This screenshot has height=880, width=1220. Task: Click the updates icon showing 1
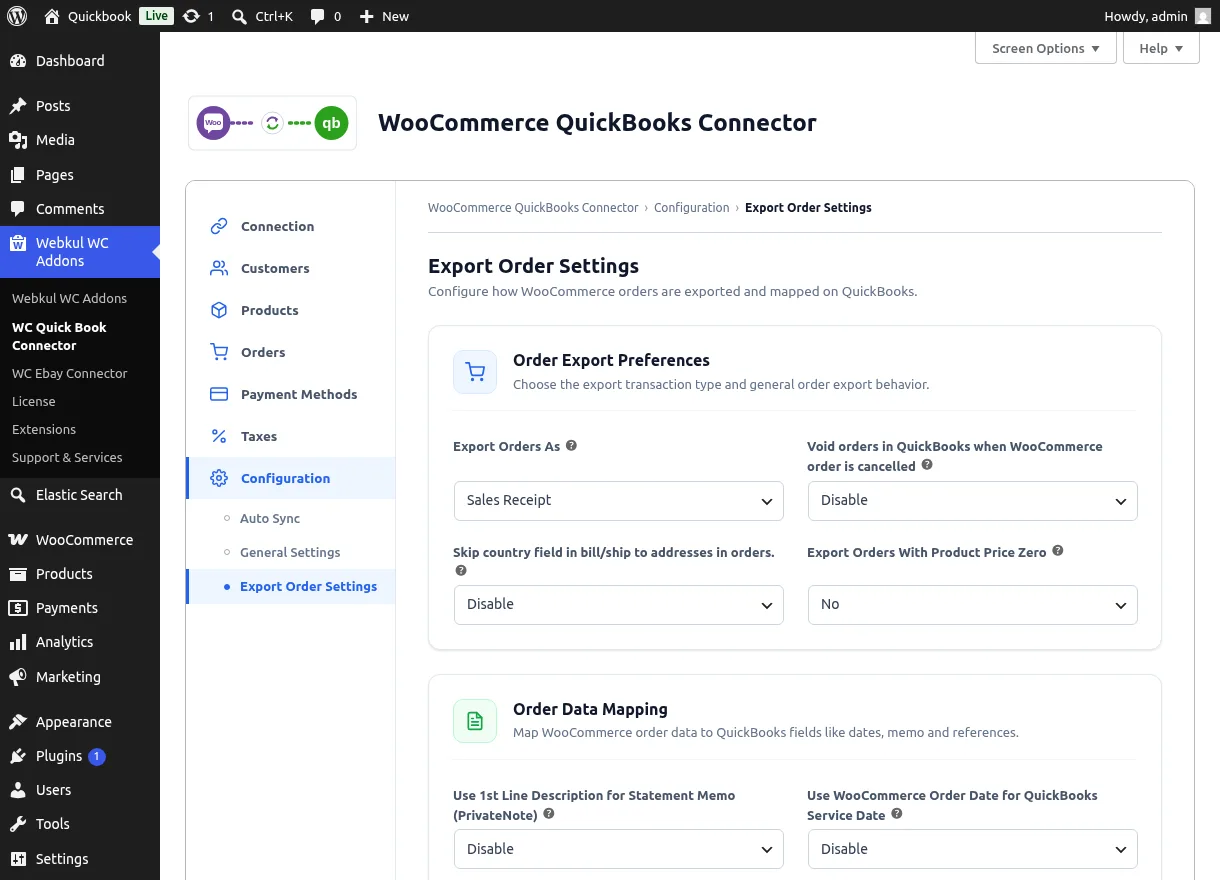click(x=191, y=16)
